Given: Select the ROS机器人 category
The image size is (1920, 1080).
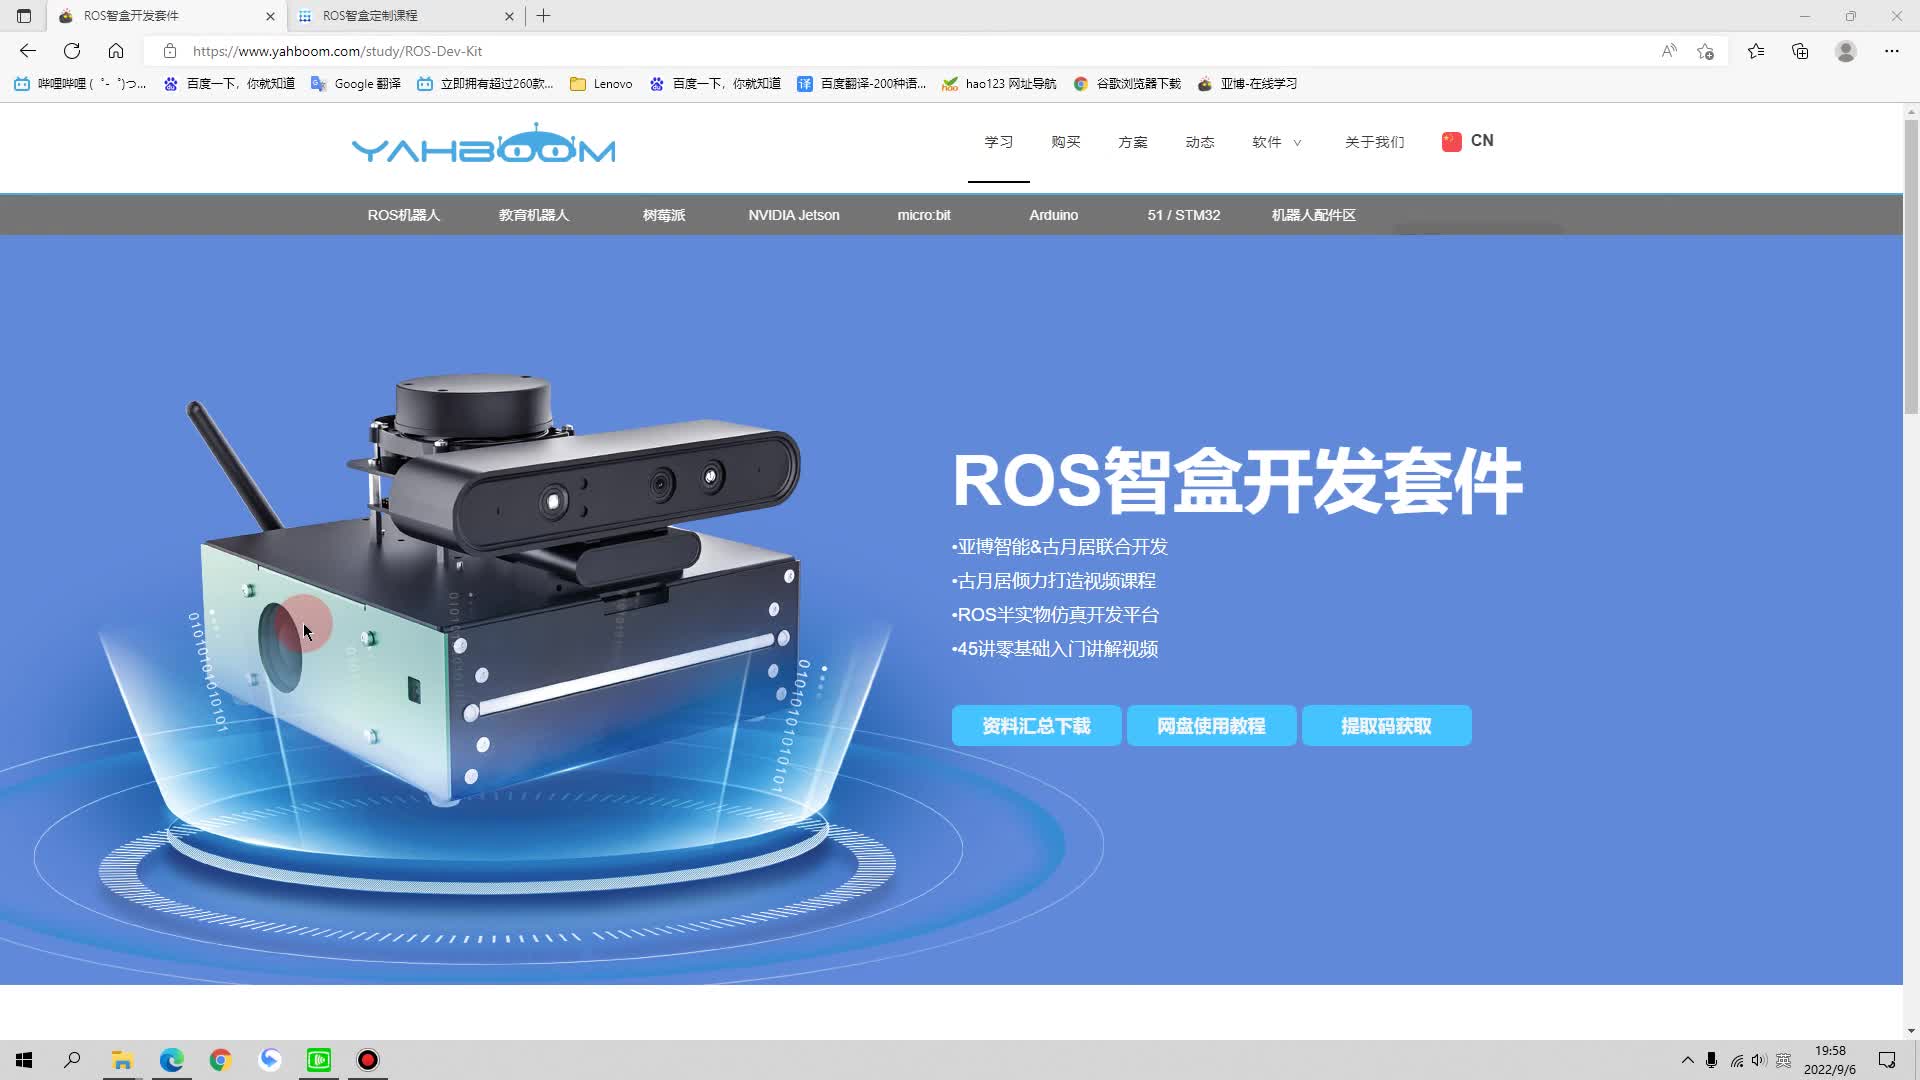Looking at the screenshot, I should point(404,215).
